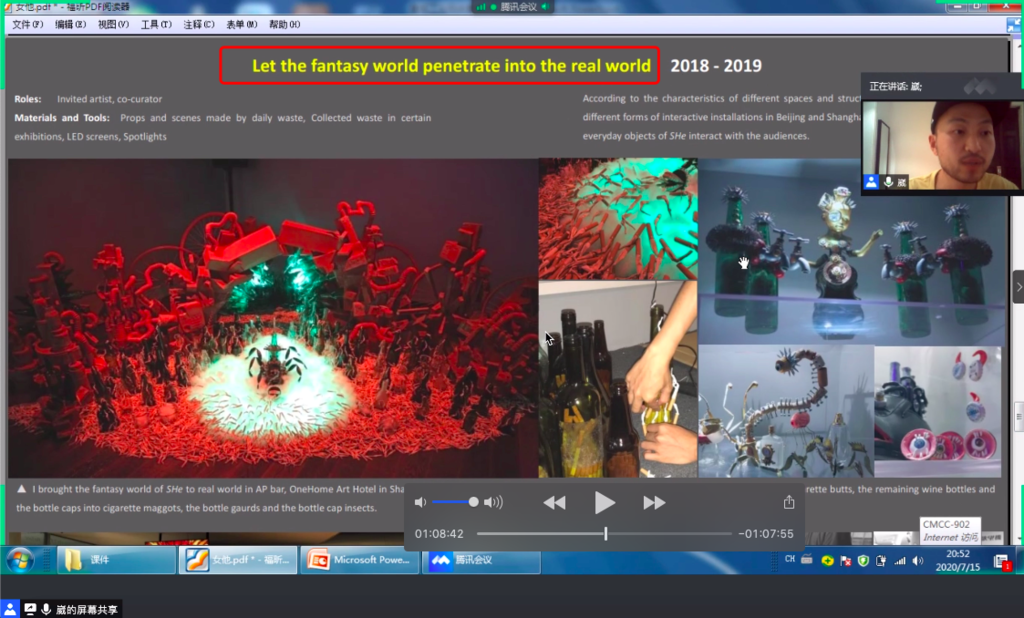Click the large red-lit installation photo

click(273, 318)
